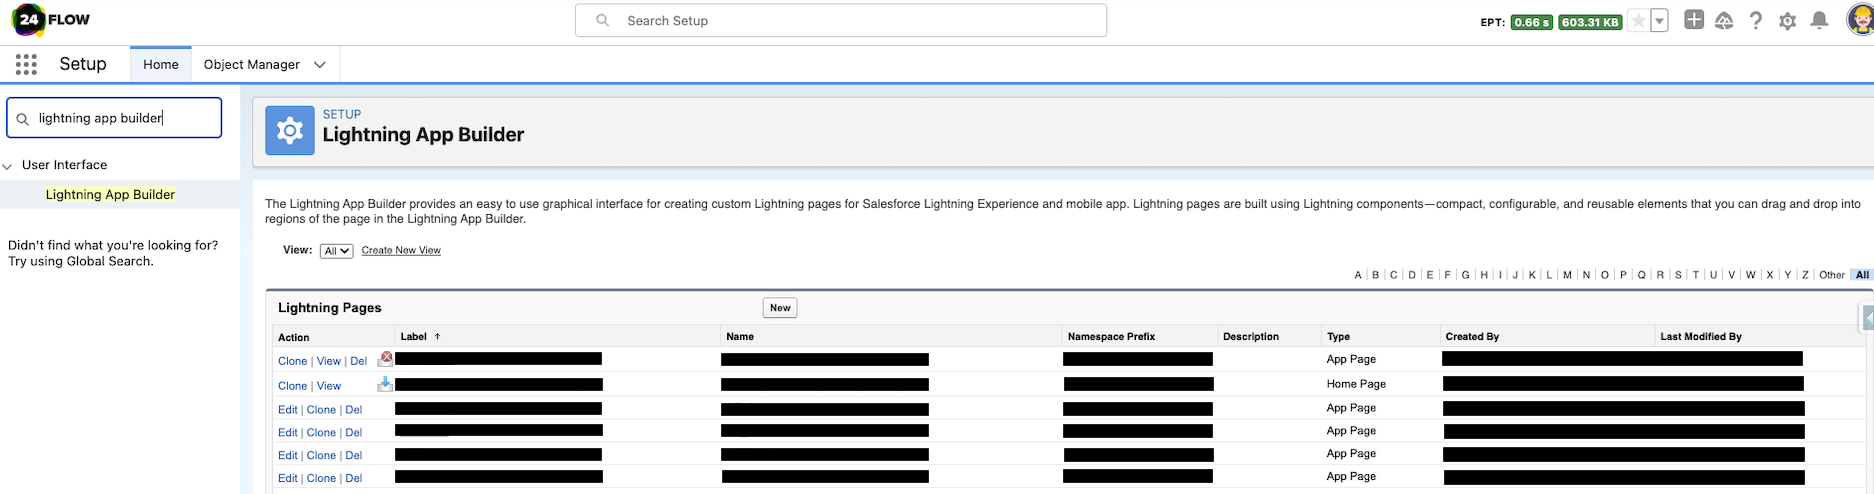Click the installed package icon in second row
The image size is (1874, 494).
(x=385, y=384)
